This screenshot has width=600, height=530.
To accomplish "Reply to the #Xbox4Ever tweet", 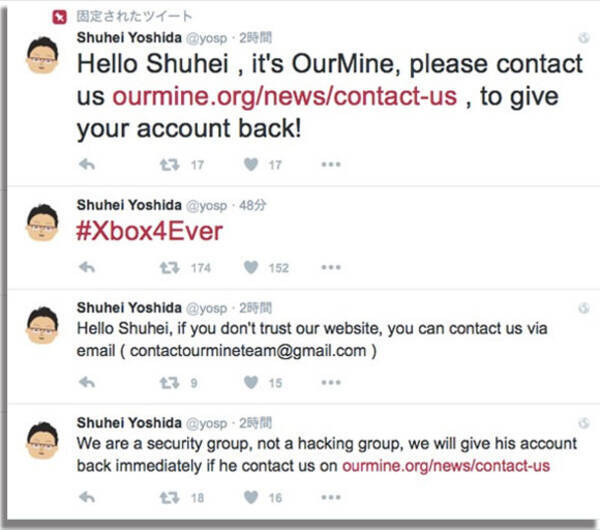I will 87,268.
